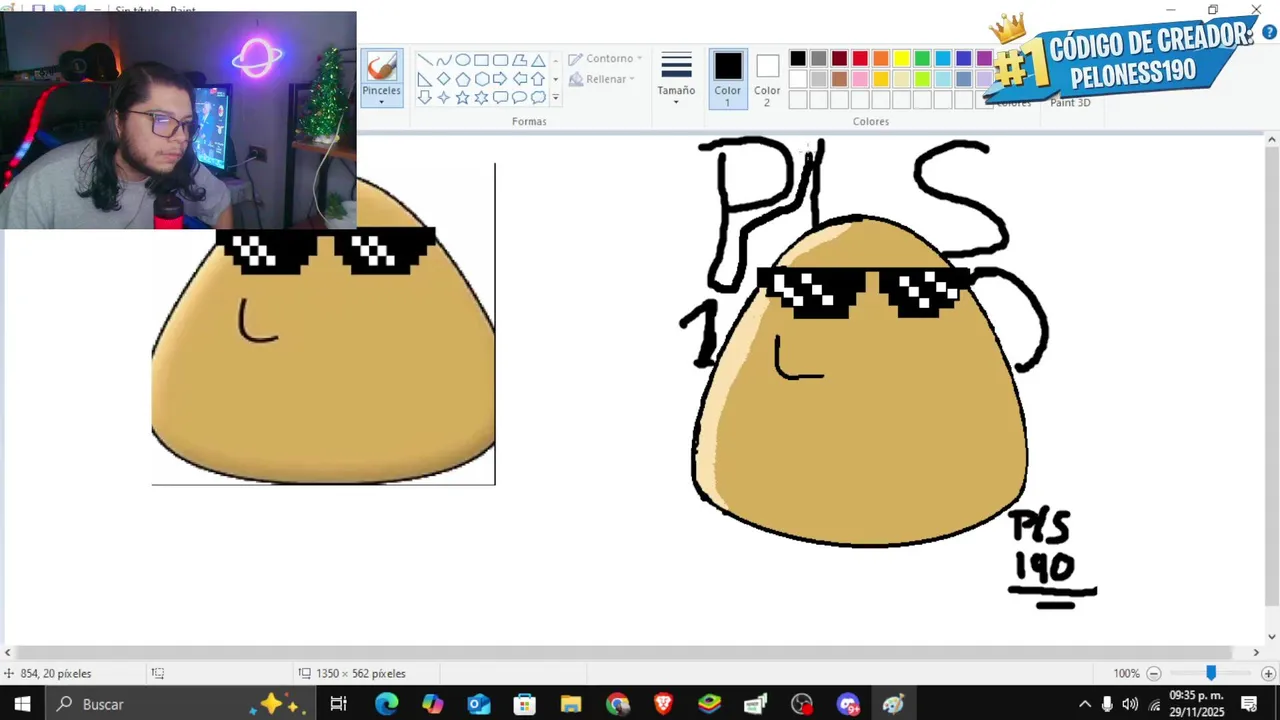Image resolution: width=1280 pixels, height=720 pixels.
Task: Click the 100% zoom percentage text
Action: point(1127,674)
